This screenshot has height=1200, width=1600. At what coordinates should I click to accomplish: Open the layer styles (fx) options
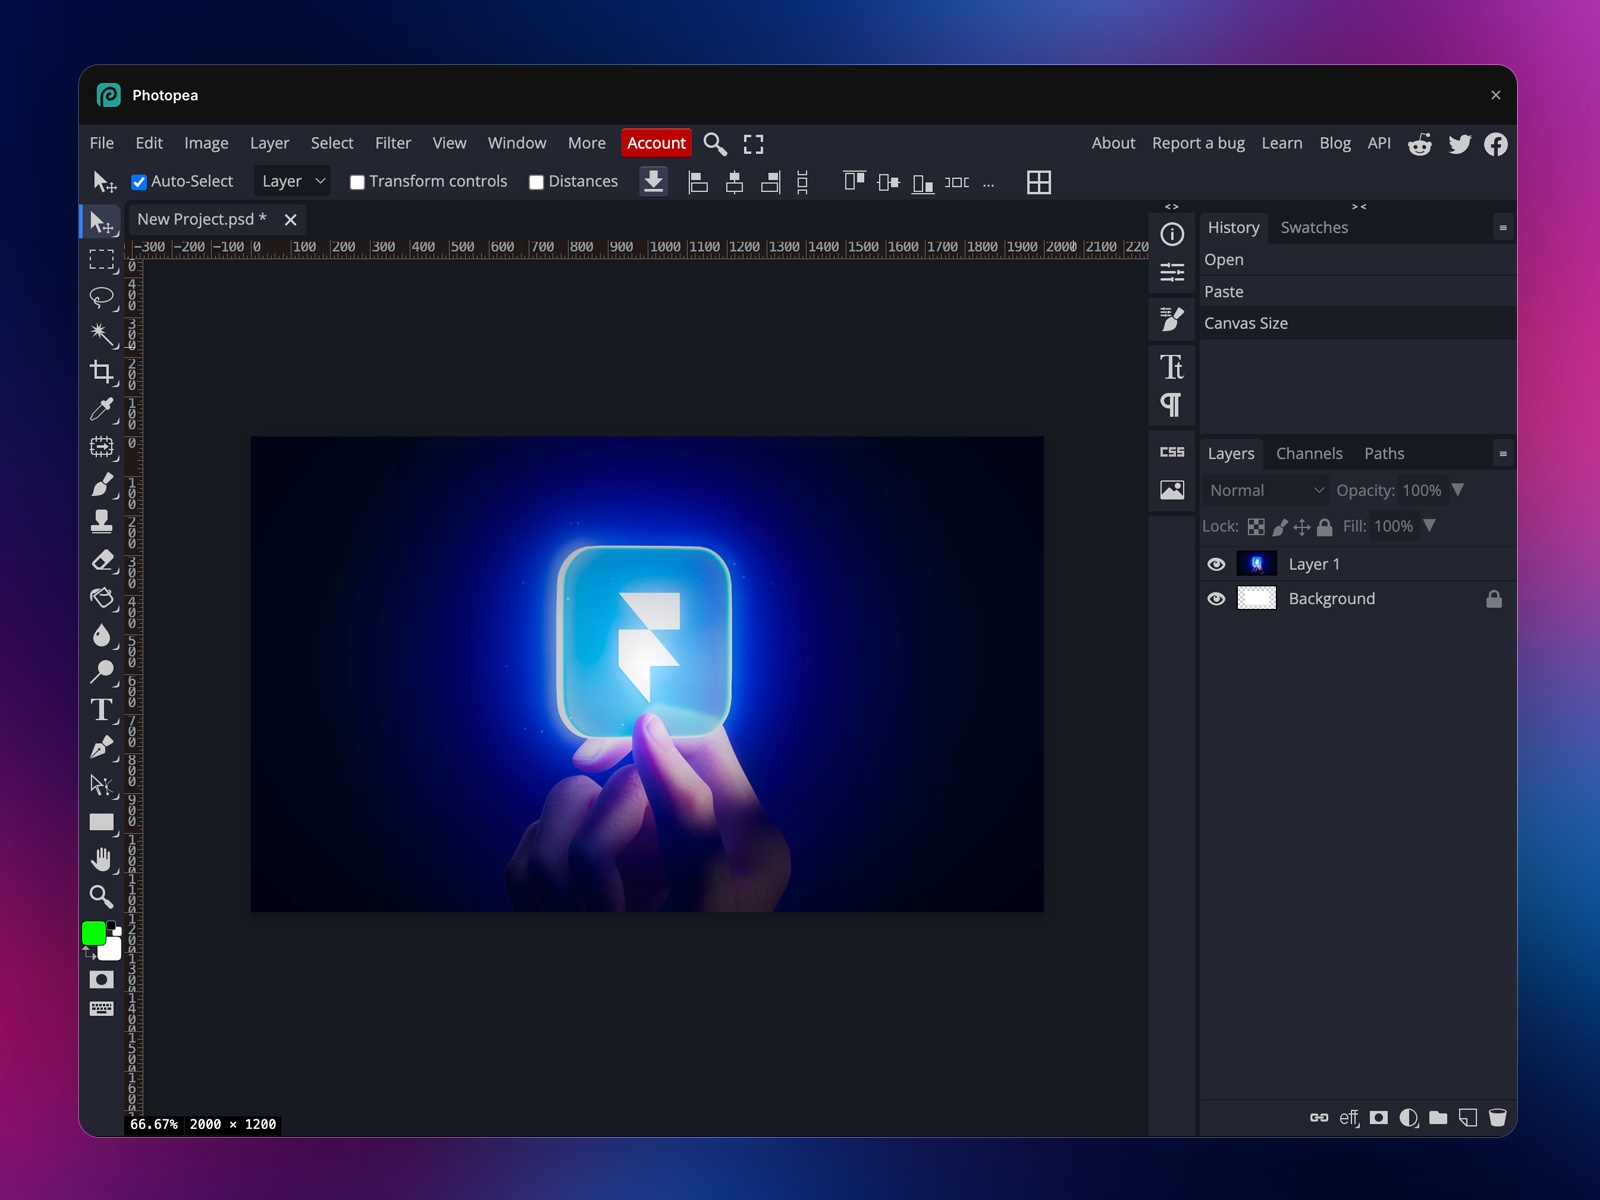pos(1349,1118)
